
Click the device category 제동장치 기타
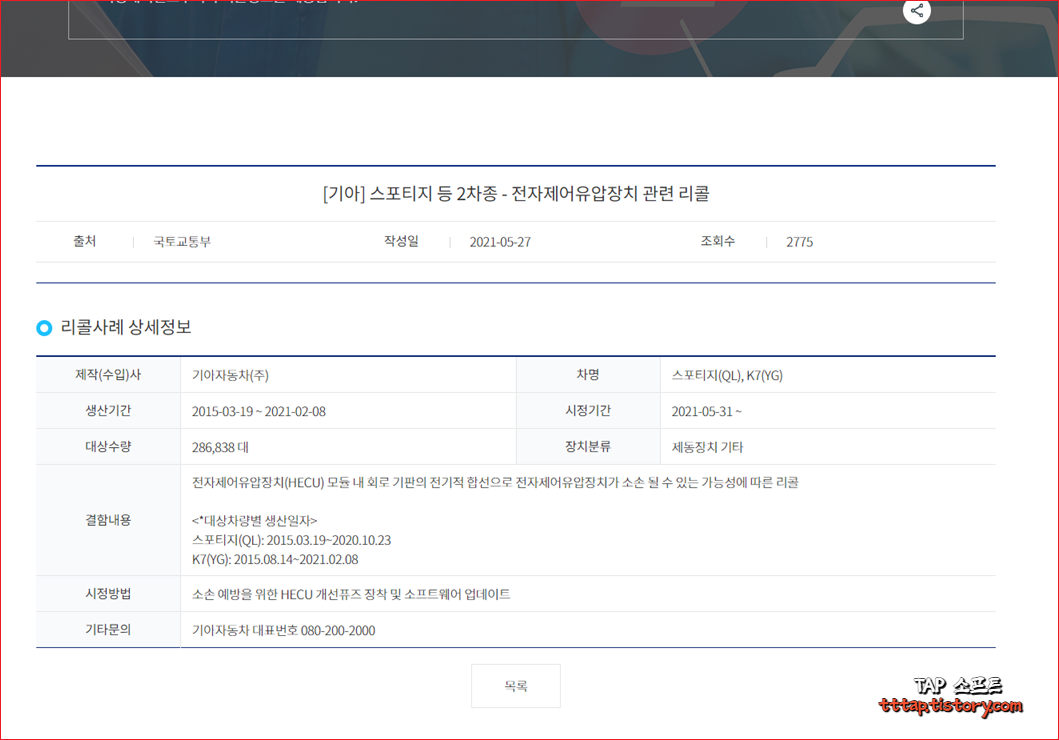(707, 448)
